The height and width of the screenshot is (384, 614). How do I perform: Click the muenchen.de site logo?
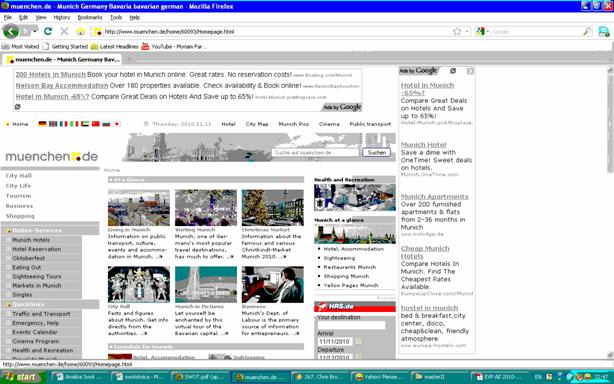[x=51, y=156]
